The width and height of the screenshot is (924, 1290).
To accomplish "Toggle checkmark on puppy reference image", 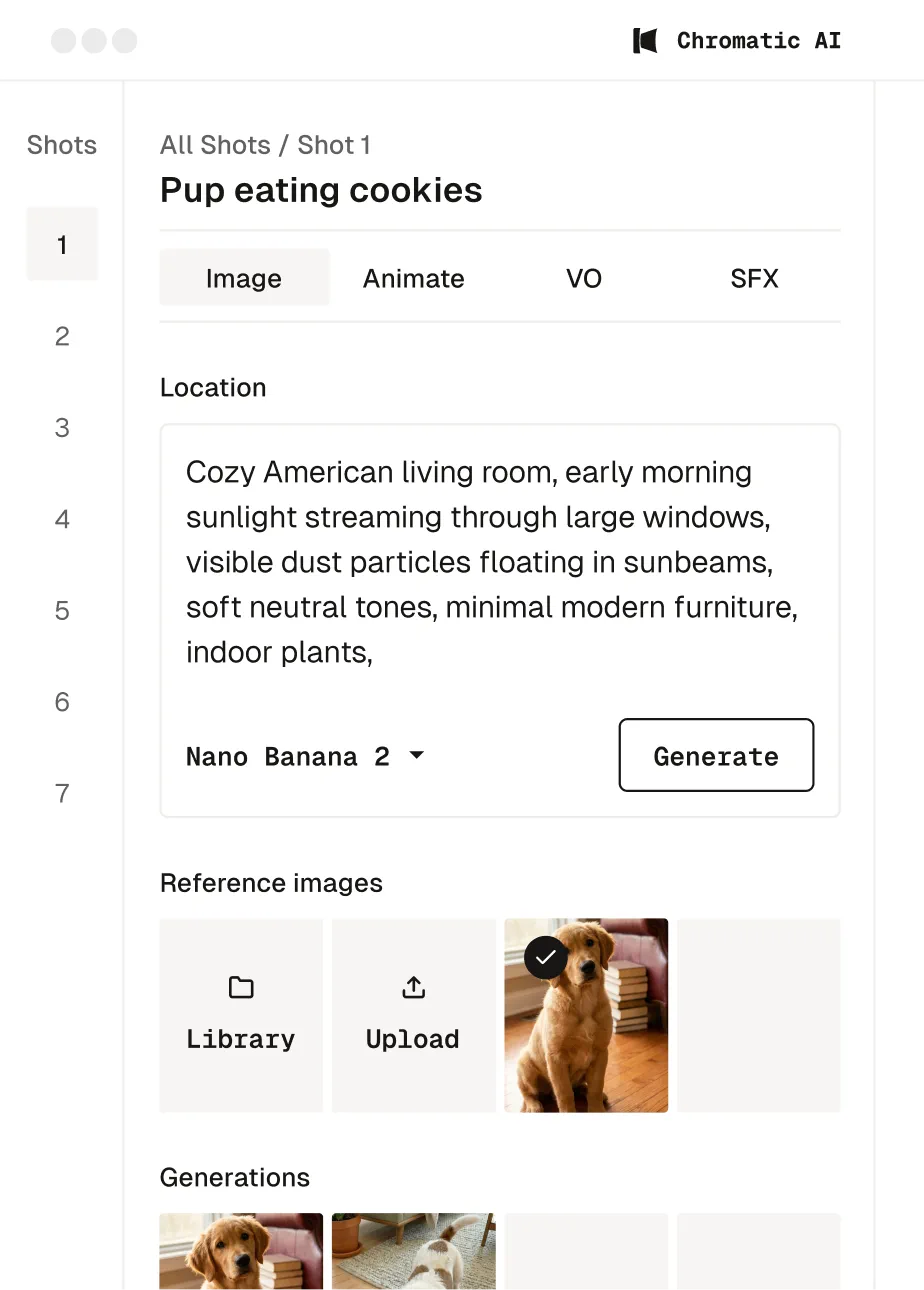I will tap(546, 958).
